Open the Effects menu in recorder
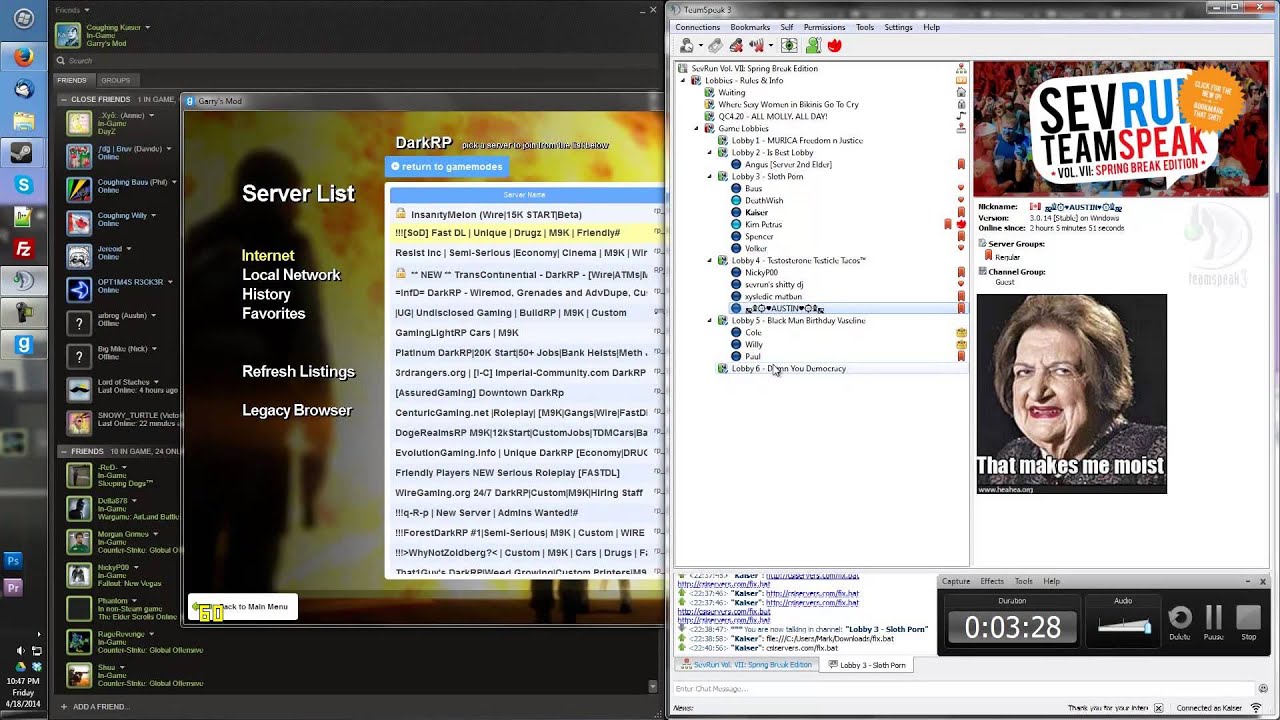Viewport: 1280px width, 720px height. [x=992, y=581]
